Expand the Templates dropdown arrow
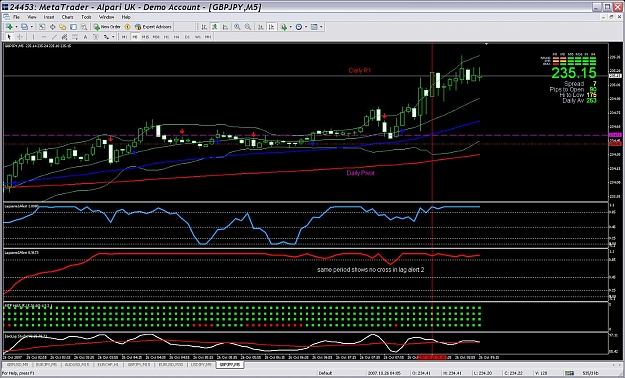 coord(321,27)
